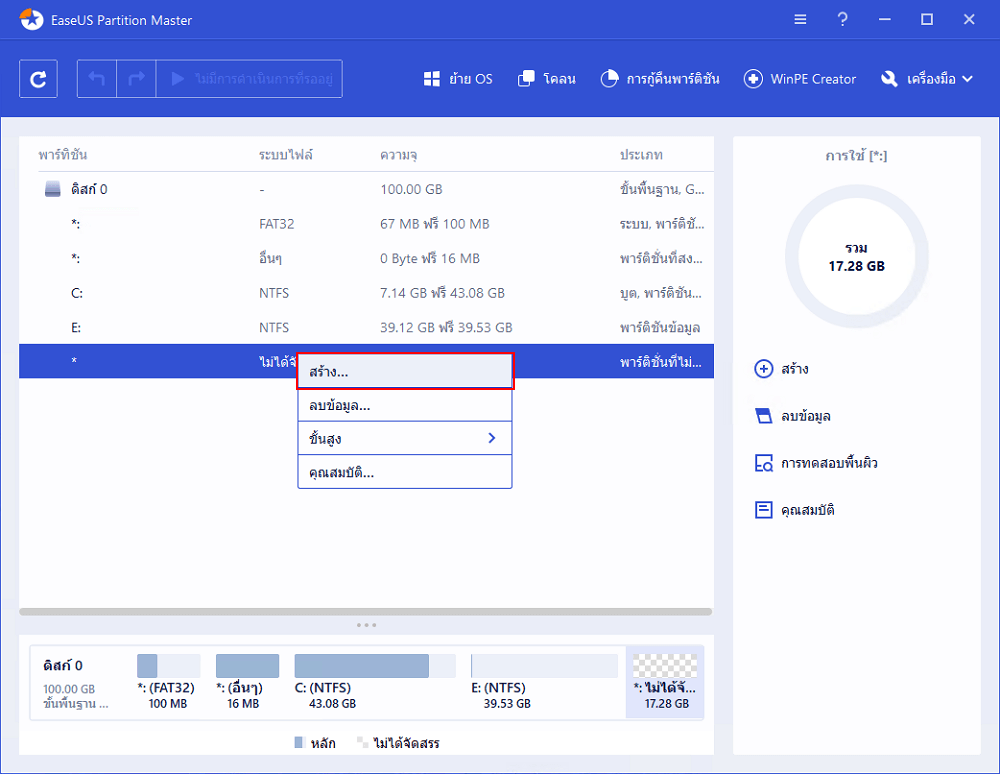This screenshot has height=774, width=1000.
Task: Click the redo arrow button
Action: pos(136,79)
